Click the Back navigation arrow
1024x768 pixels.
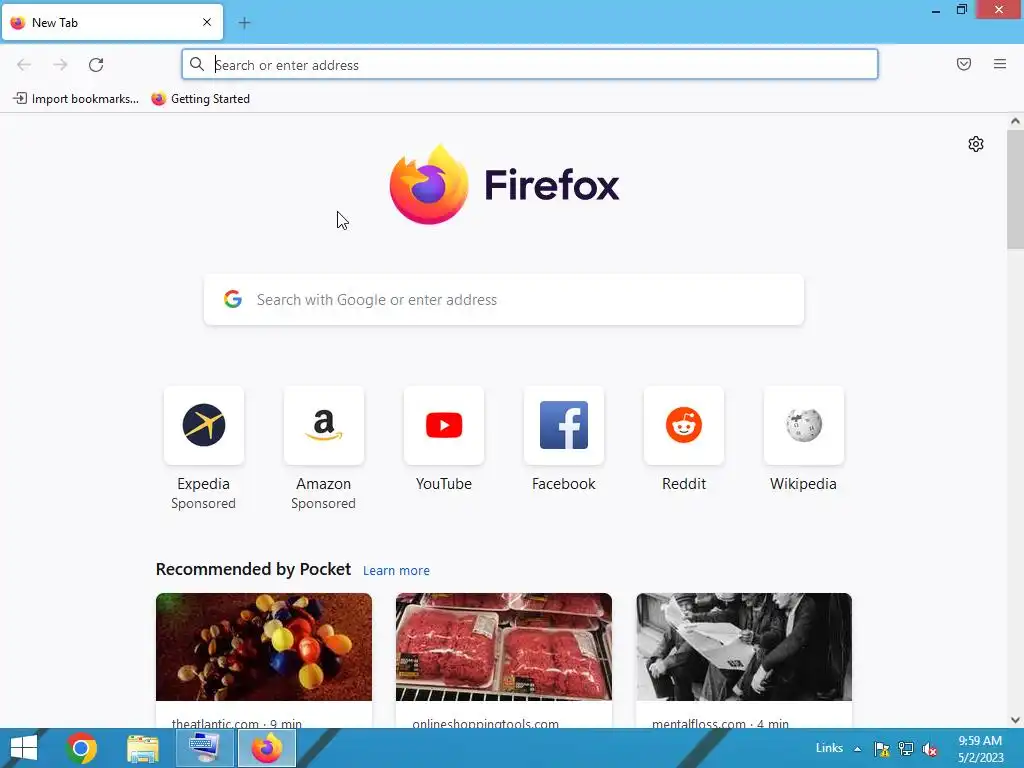(24, 65)
